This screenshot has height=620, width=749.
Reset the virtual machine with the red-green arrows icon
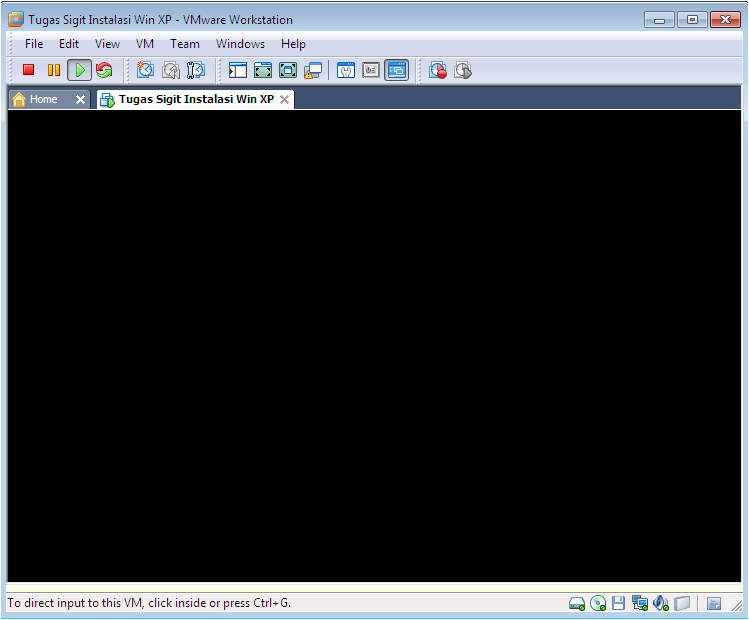(x=104, y=70)
